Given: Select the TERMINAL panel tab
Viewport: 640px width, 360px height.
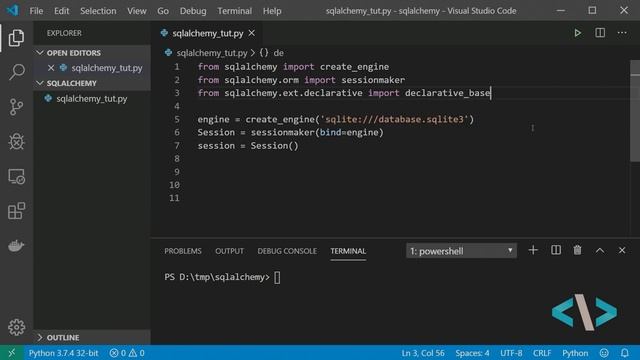Looking at the screenshot, I should tap(348, 251).
